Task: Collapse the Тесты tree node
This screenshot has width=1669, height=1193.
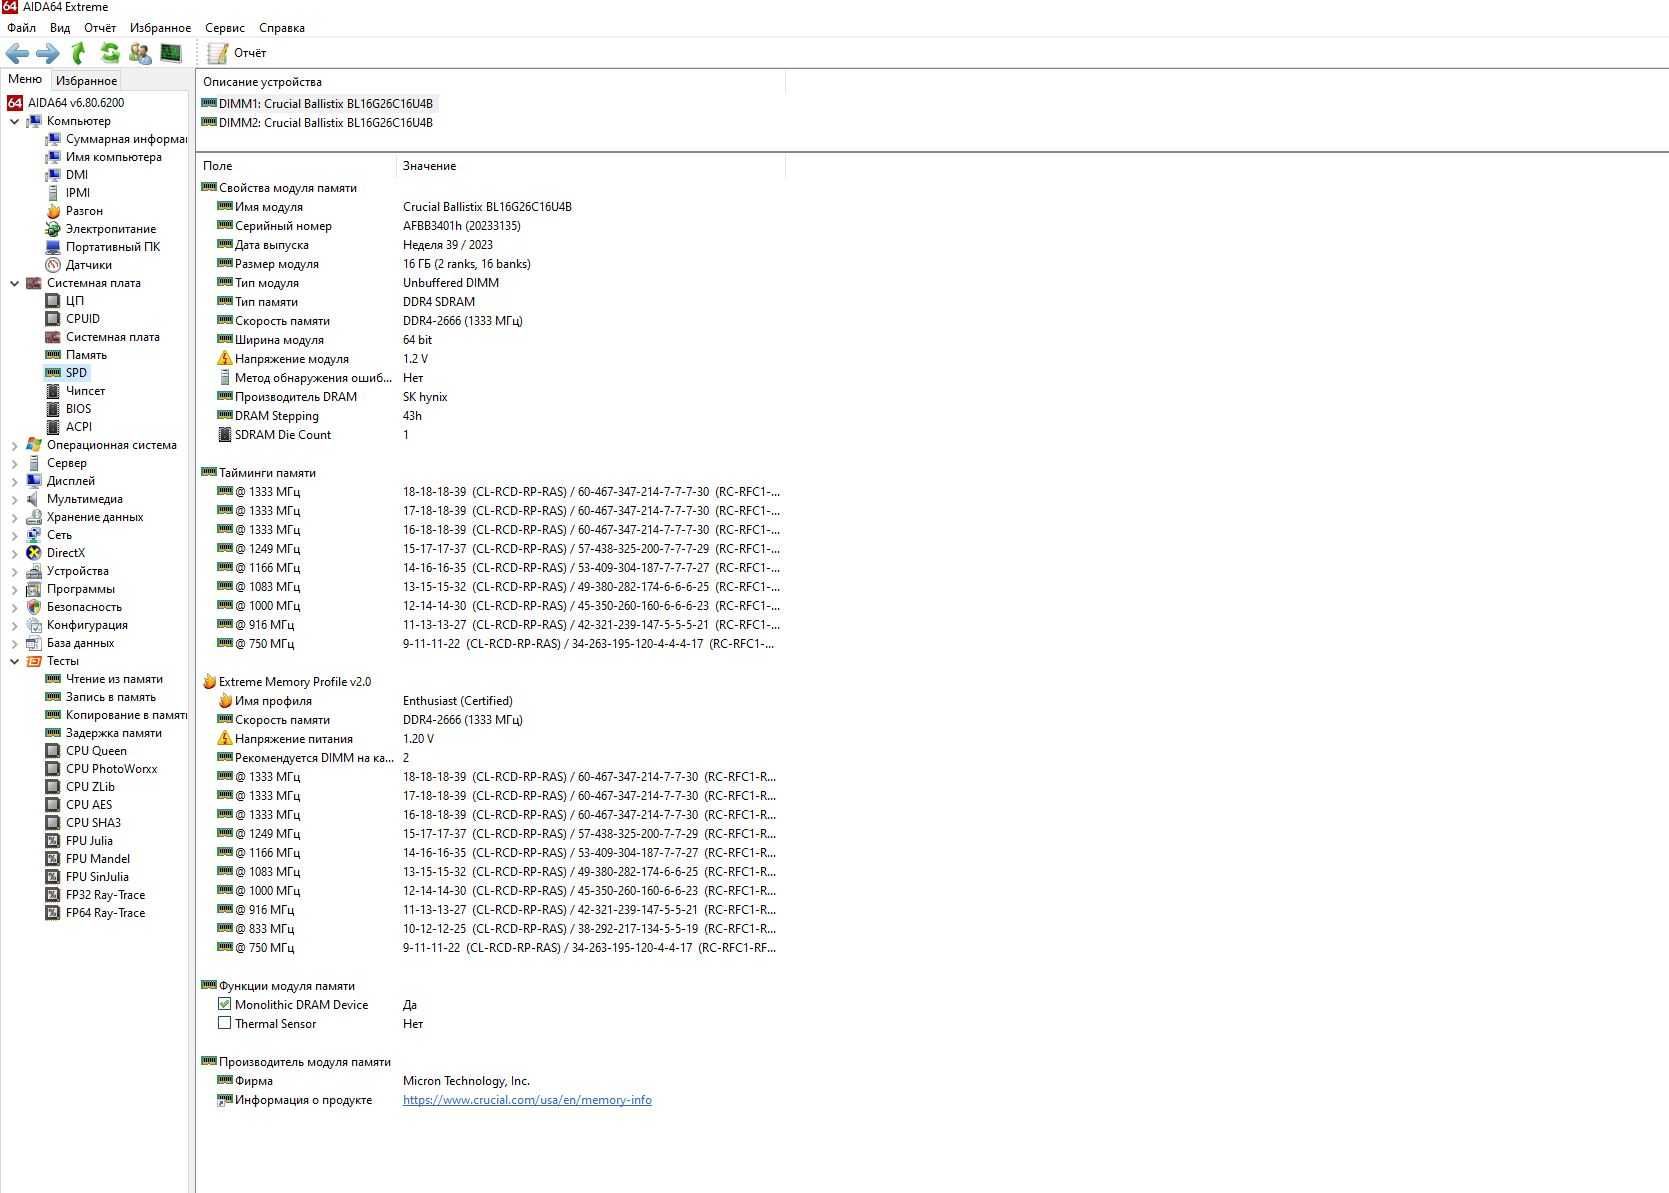Action: [14, 661]
